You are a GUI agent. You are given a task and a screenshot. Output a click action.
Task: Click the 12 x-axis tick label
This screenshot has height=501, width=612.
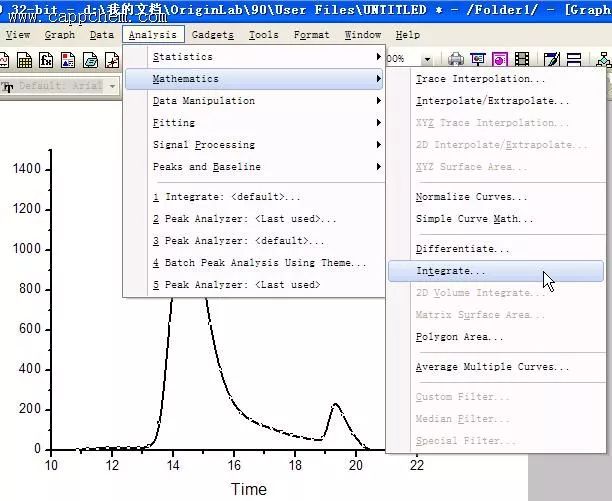pos(112,465)
